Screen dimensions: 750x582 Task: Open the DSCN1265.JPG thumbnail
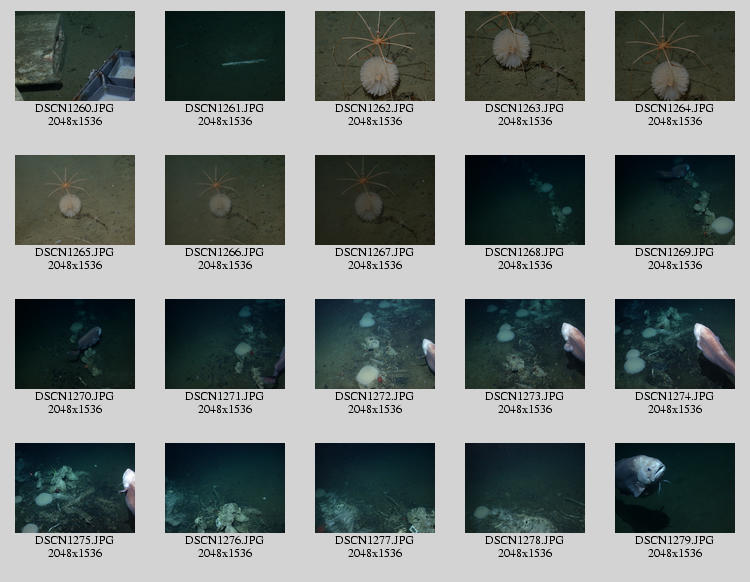75,200
